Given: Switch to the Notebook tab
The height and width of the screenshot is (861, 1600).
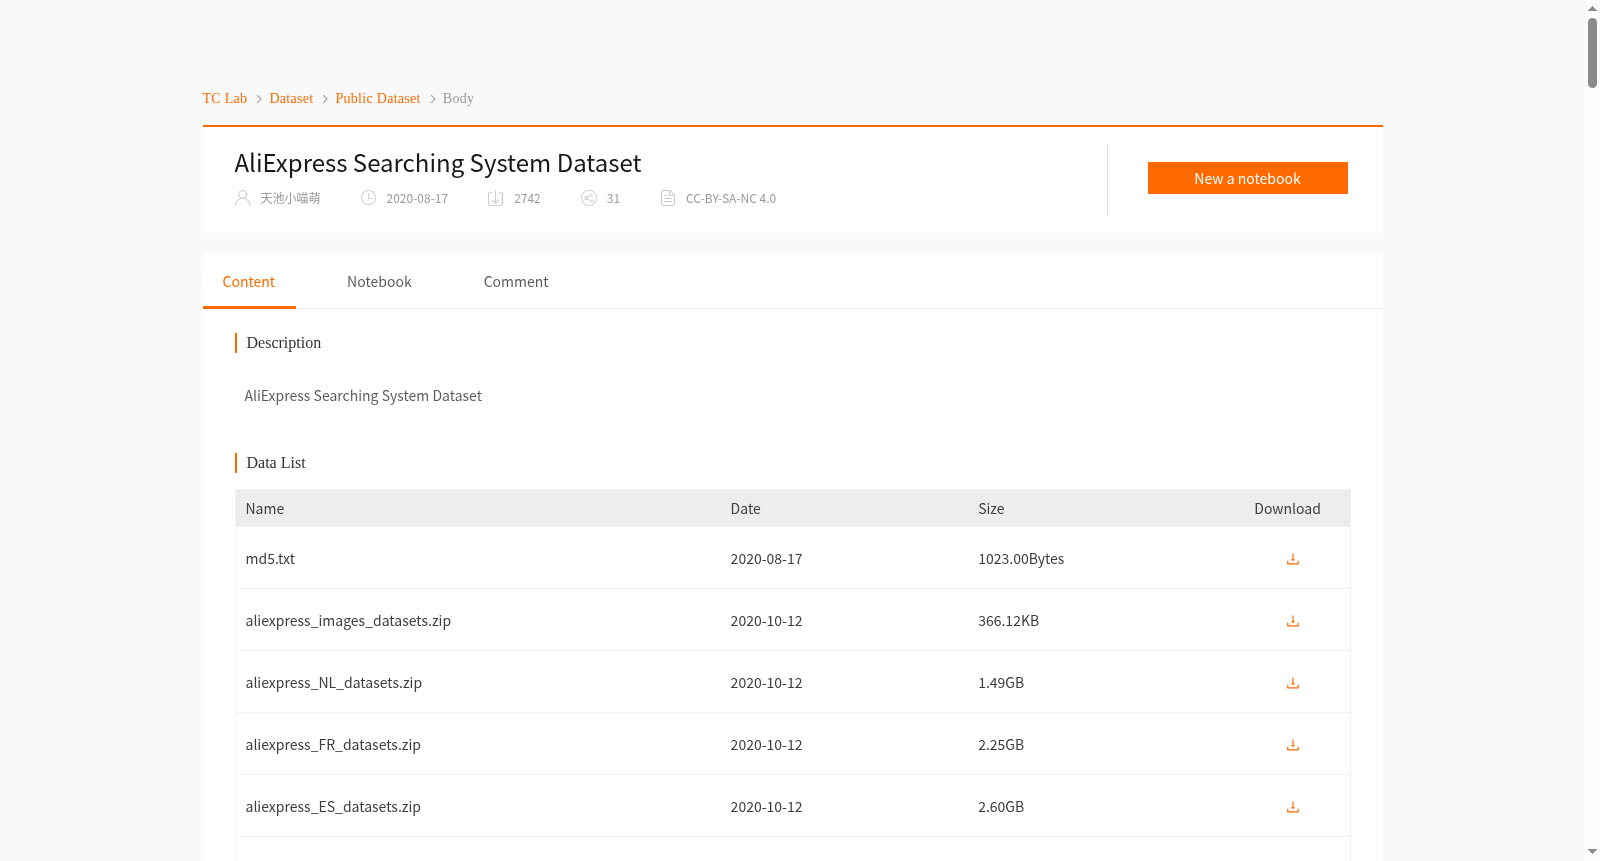Looking at the screenshot, I should (x=379, y=282).
